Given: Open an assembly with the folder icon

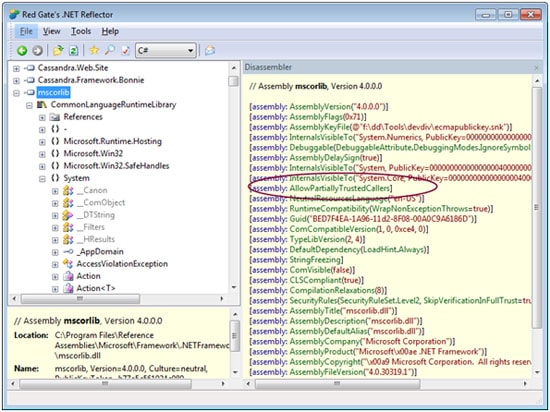Looking at the screenshot, I should (x=58, y=50).
